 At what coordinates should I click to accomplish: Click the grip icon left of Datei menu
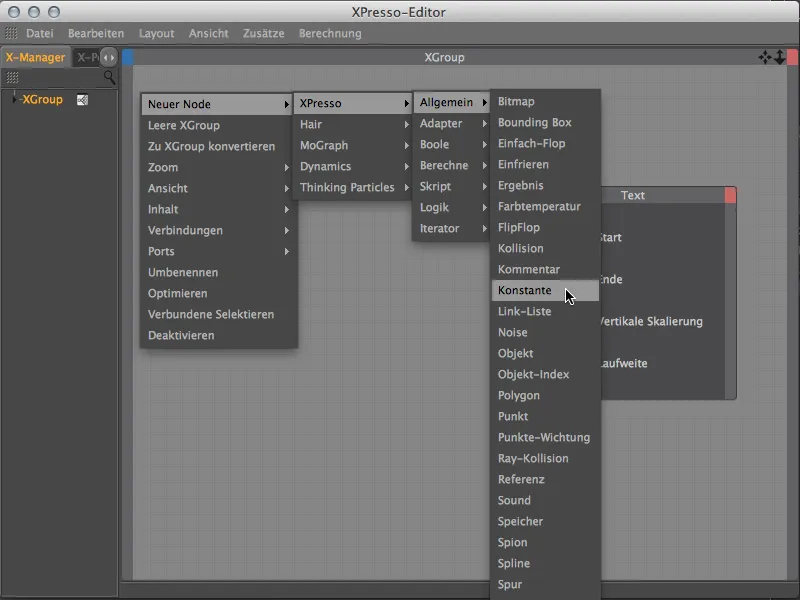11,33
